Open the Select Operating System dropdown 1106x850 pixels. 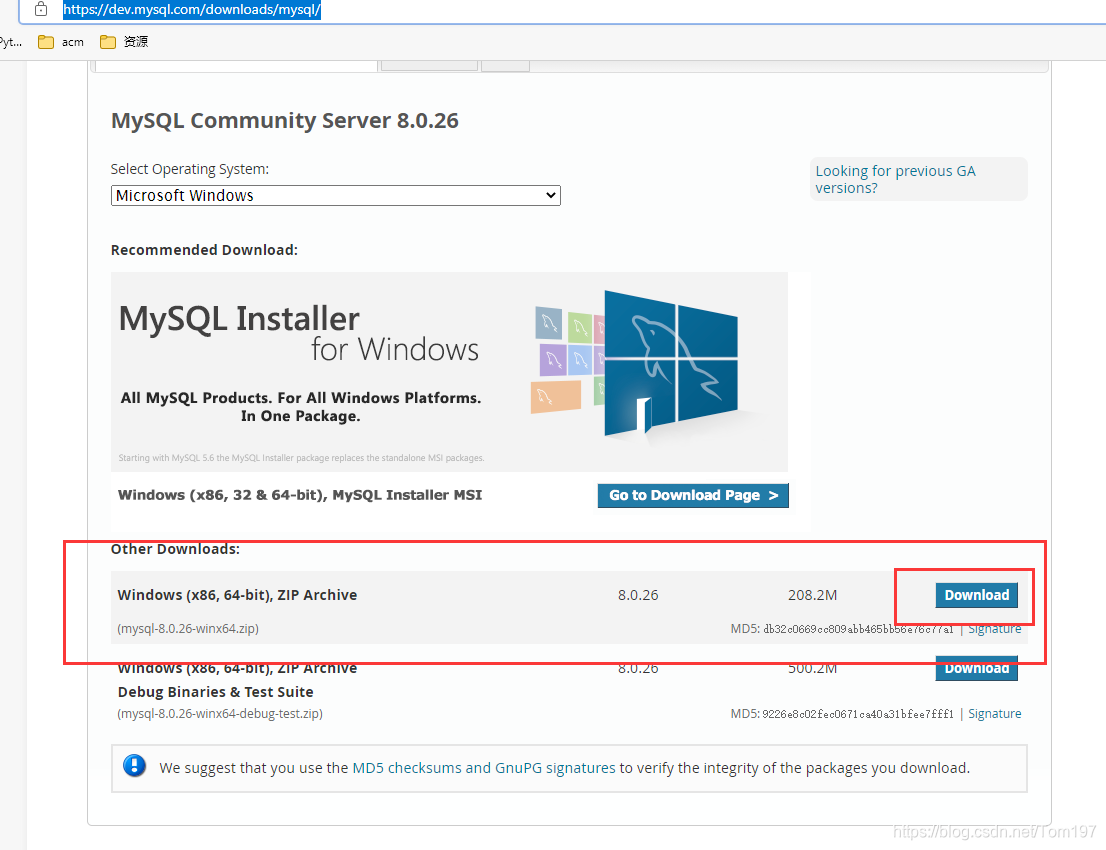[336, 195]
